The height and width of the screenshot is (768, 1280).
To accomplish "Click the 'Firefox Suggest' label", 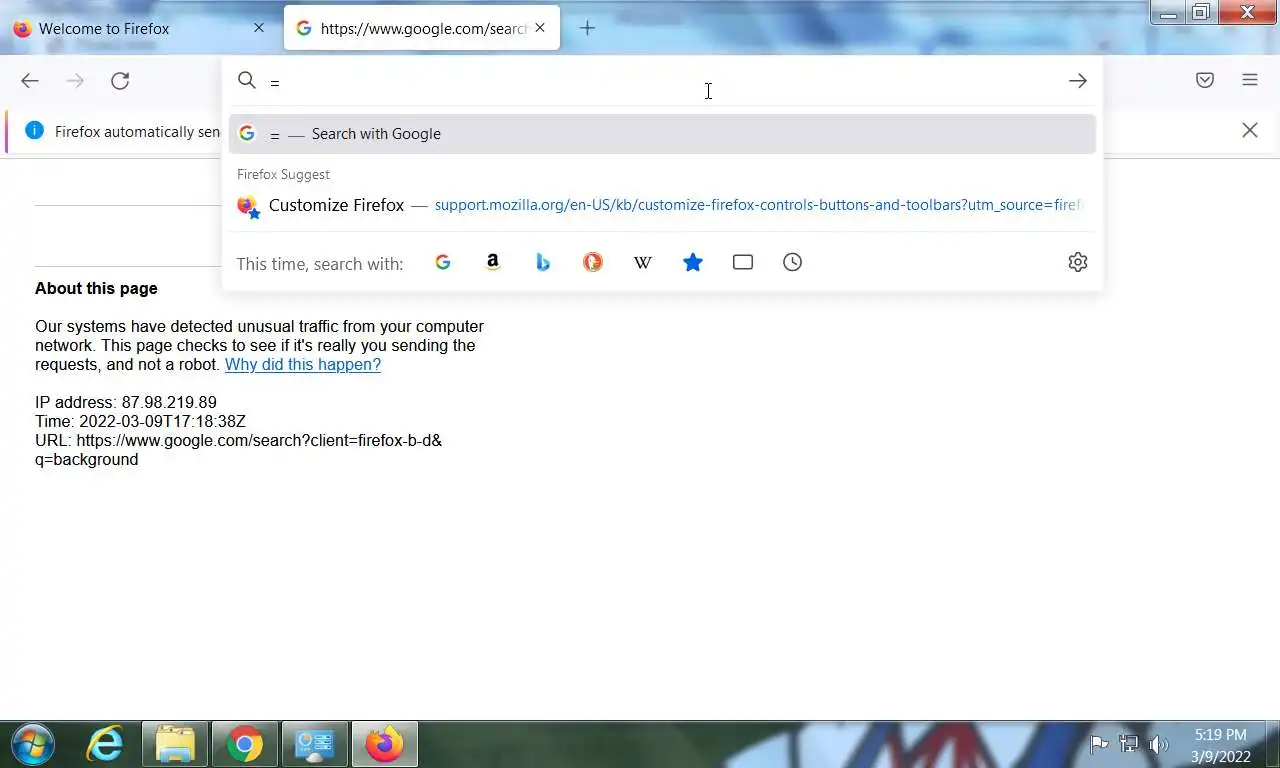I will (283, 174).
